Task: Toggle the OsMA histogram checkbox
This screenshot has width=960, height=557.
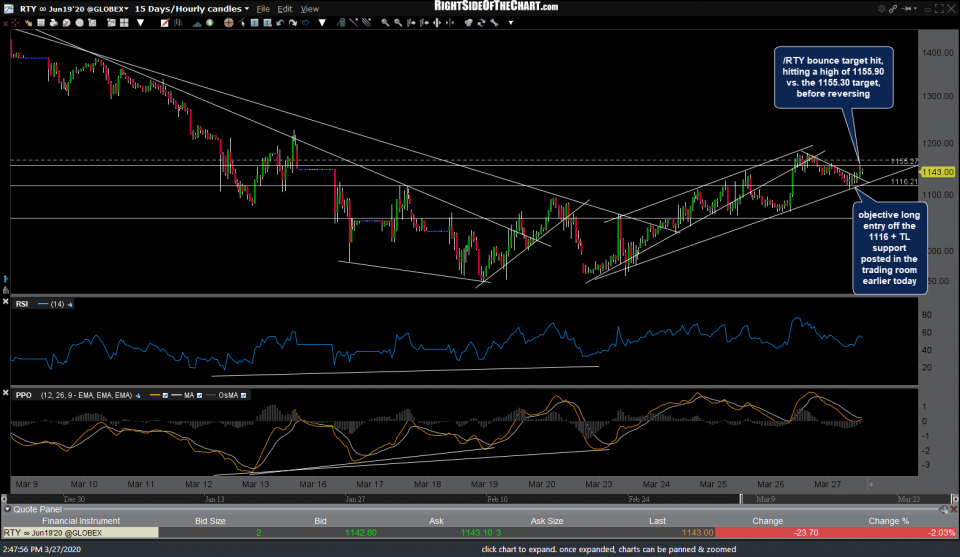Action: coord(244,396)
